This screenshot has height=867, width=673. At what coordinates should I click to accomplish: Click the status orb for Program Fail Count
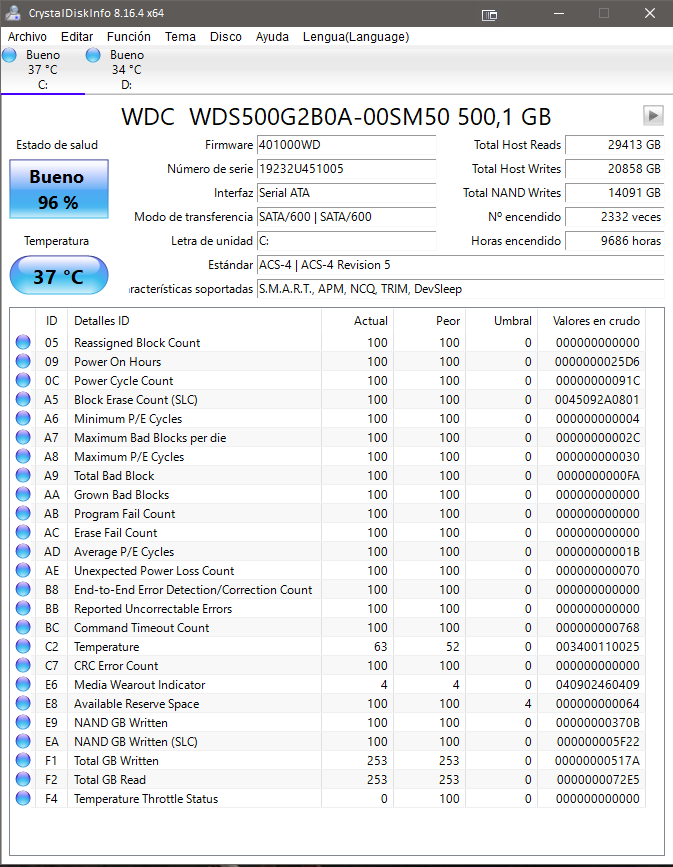coord(23,513)
